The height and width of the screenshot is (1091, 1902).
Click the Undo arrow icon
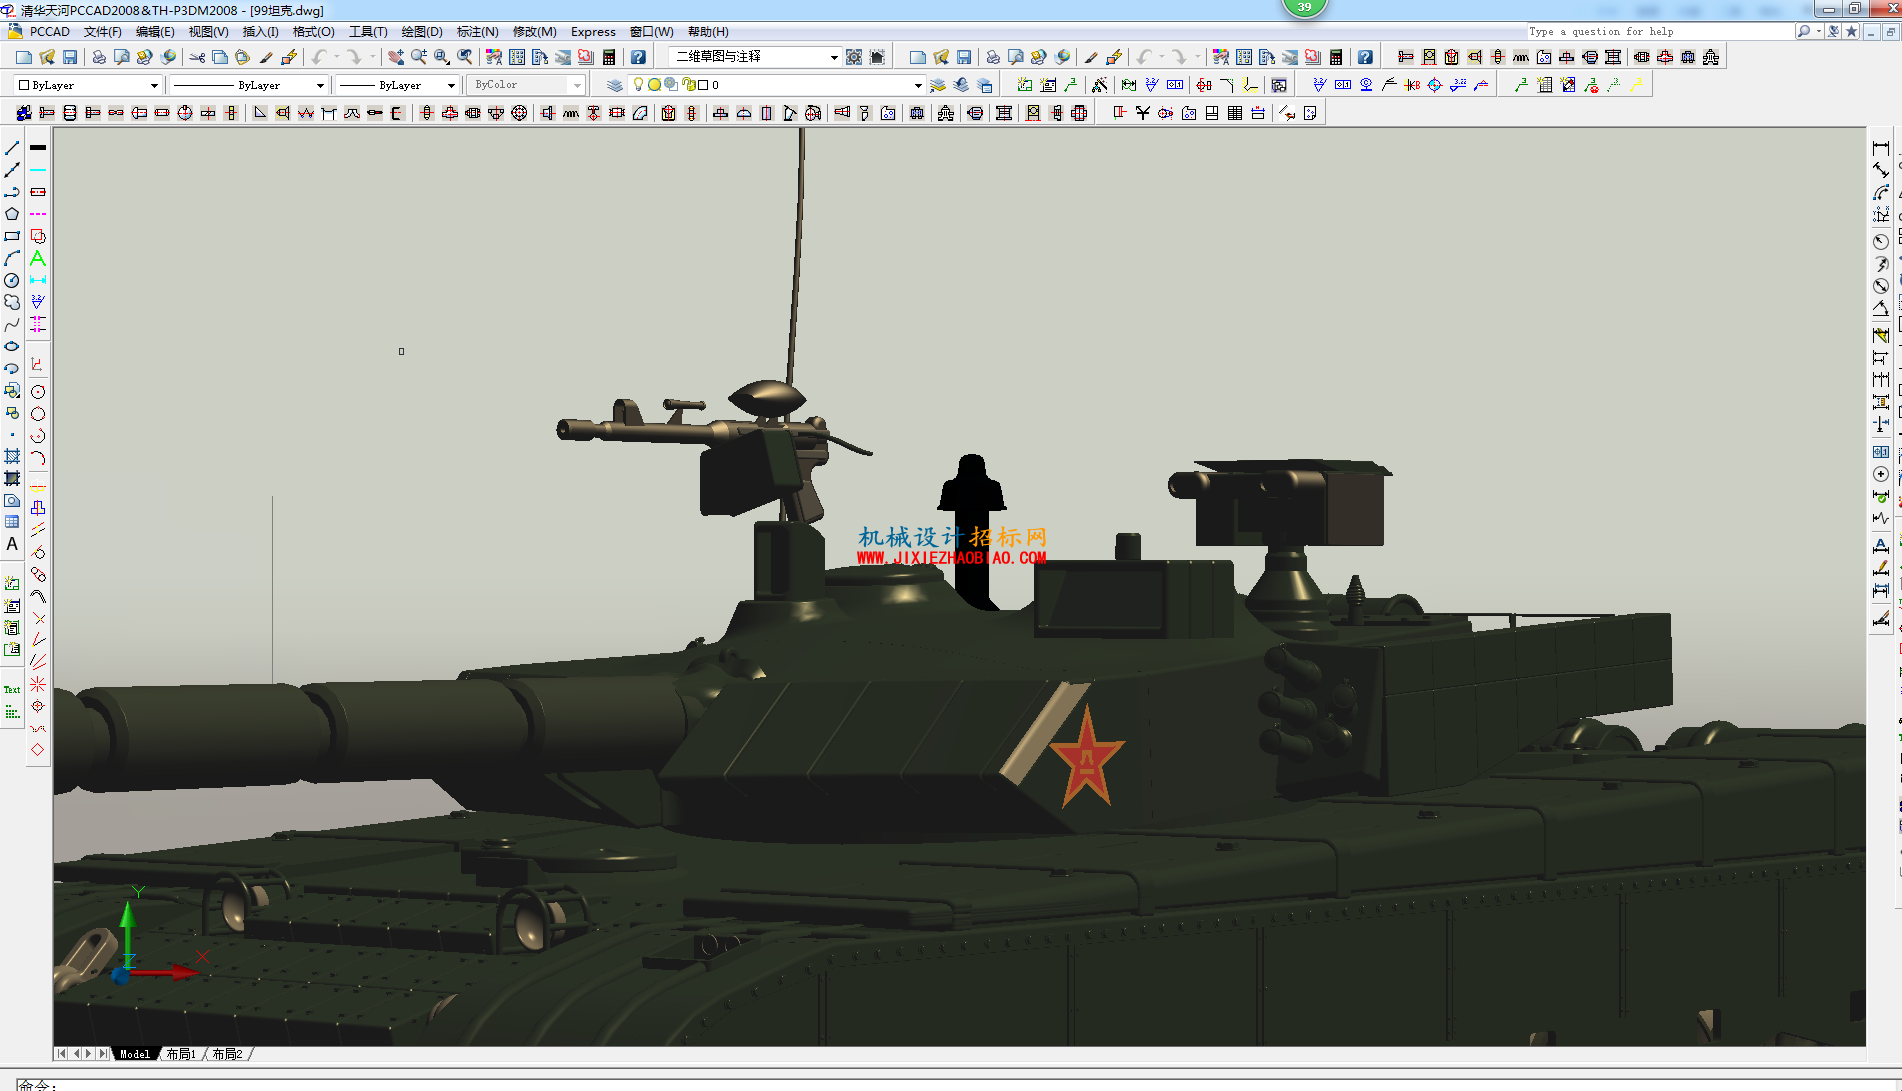coord(319,57)
